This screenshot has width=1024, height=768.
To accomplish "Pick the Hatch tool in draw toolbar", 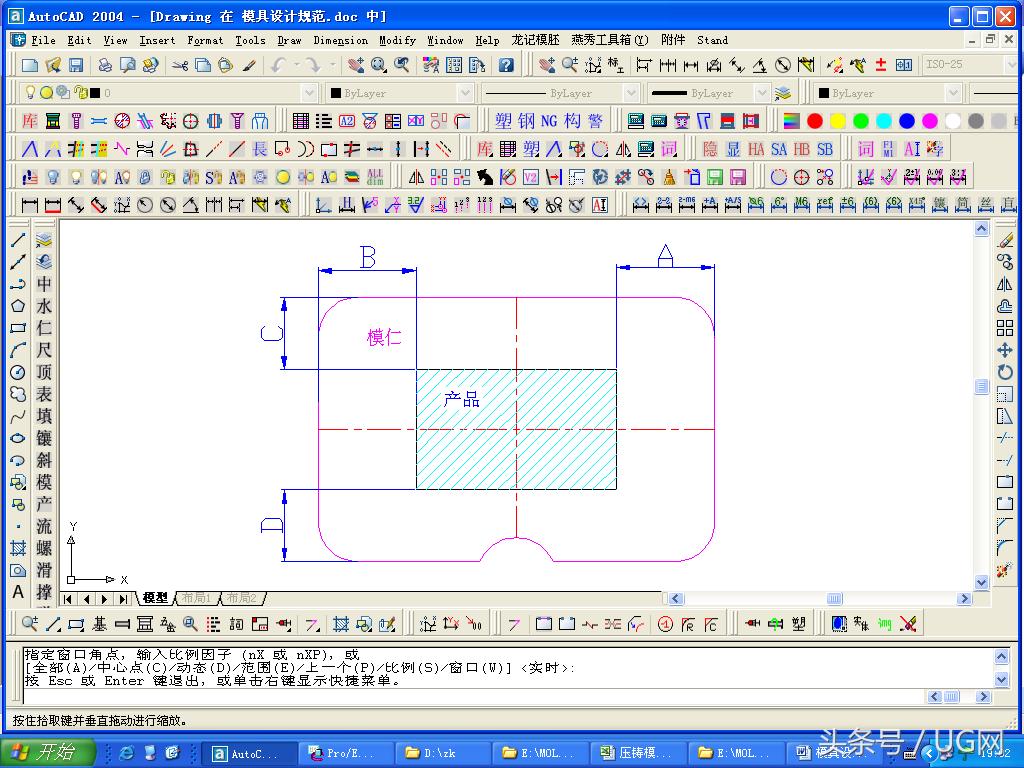I will (x=18, y=548).
